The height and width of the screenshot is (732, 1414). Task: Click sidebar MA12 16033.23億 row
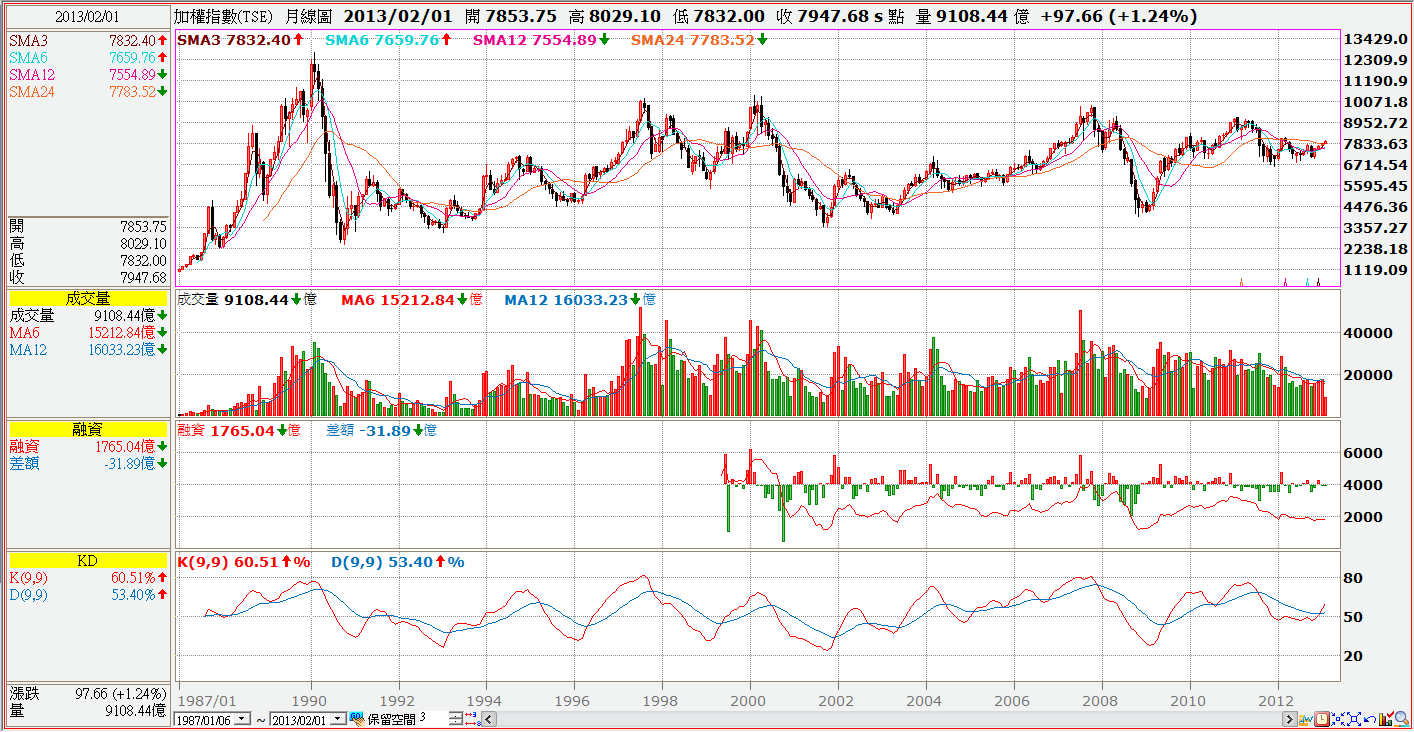click(88, 349)
